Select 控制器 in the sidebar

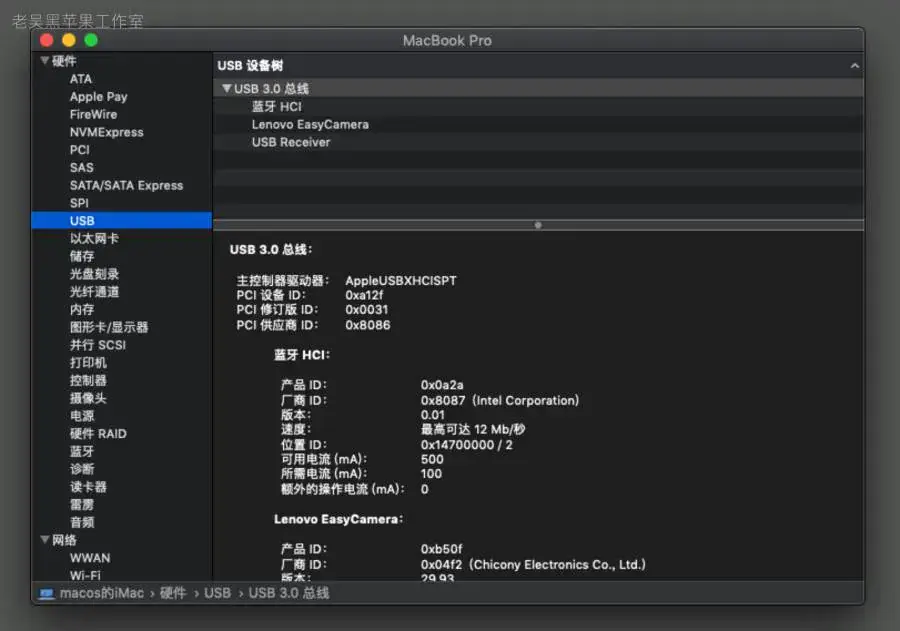pyautogui.click(x=88, y=380)
